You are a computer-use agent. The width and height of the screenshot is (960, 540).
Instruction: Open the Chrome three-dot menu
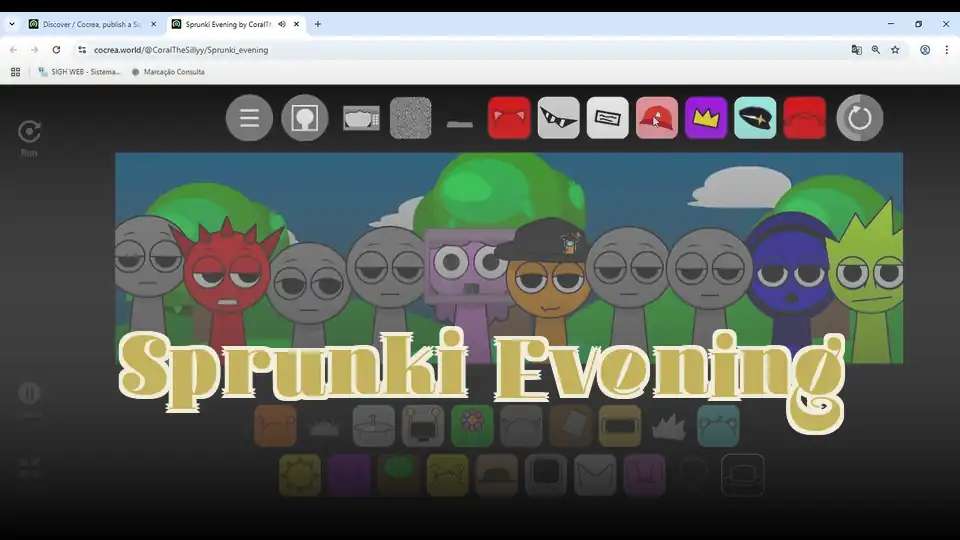(x=947, y=50)
